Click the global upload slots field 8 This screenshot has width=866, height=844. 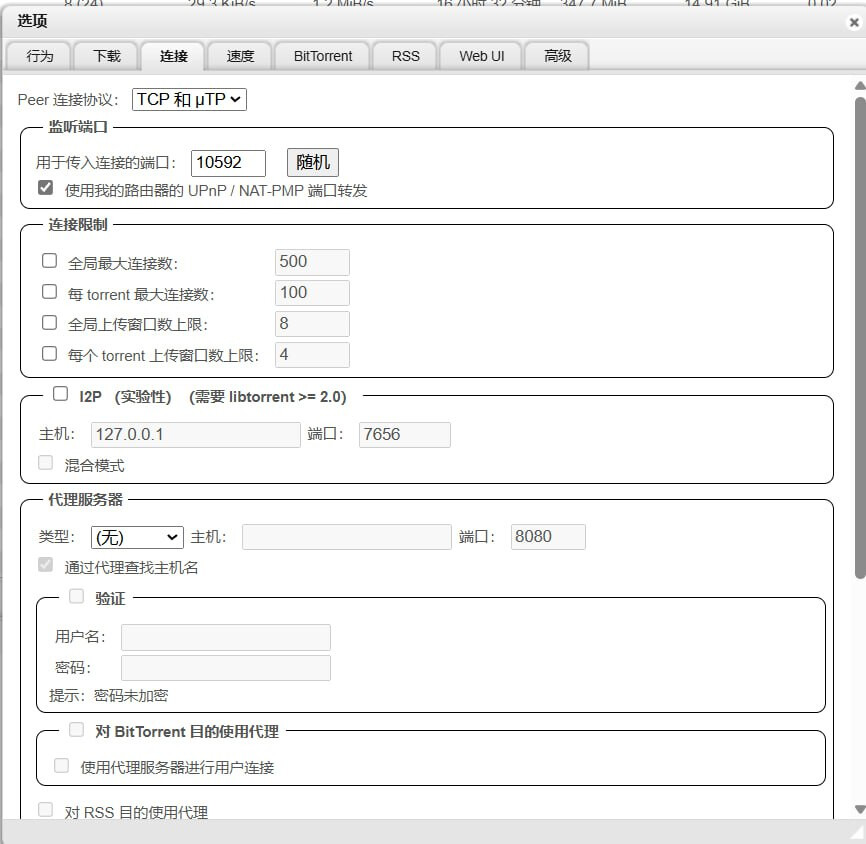point(312,324)
